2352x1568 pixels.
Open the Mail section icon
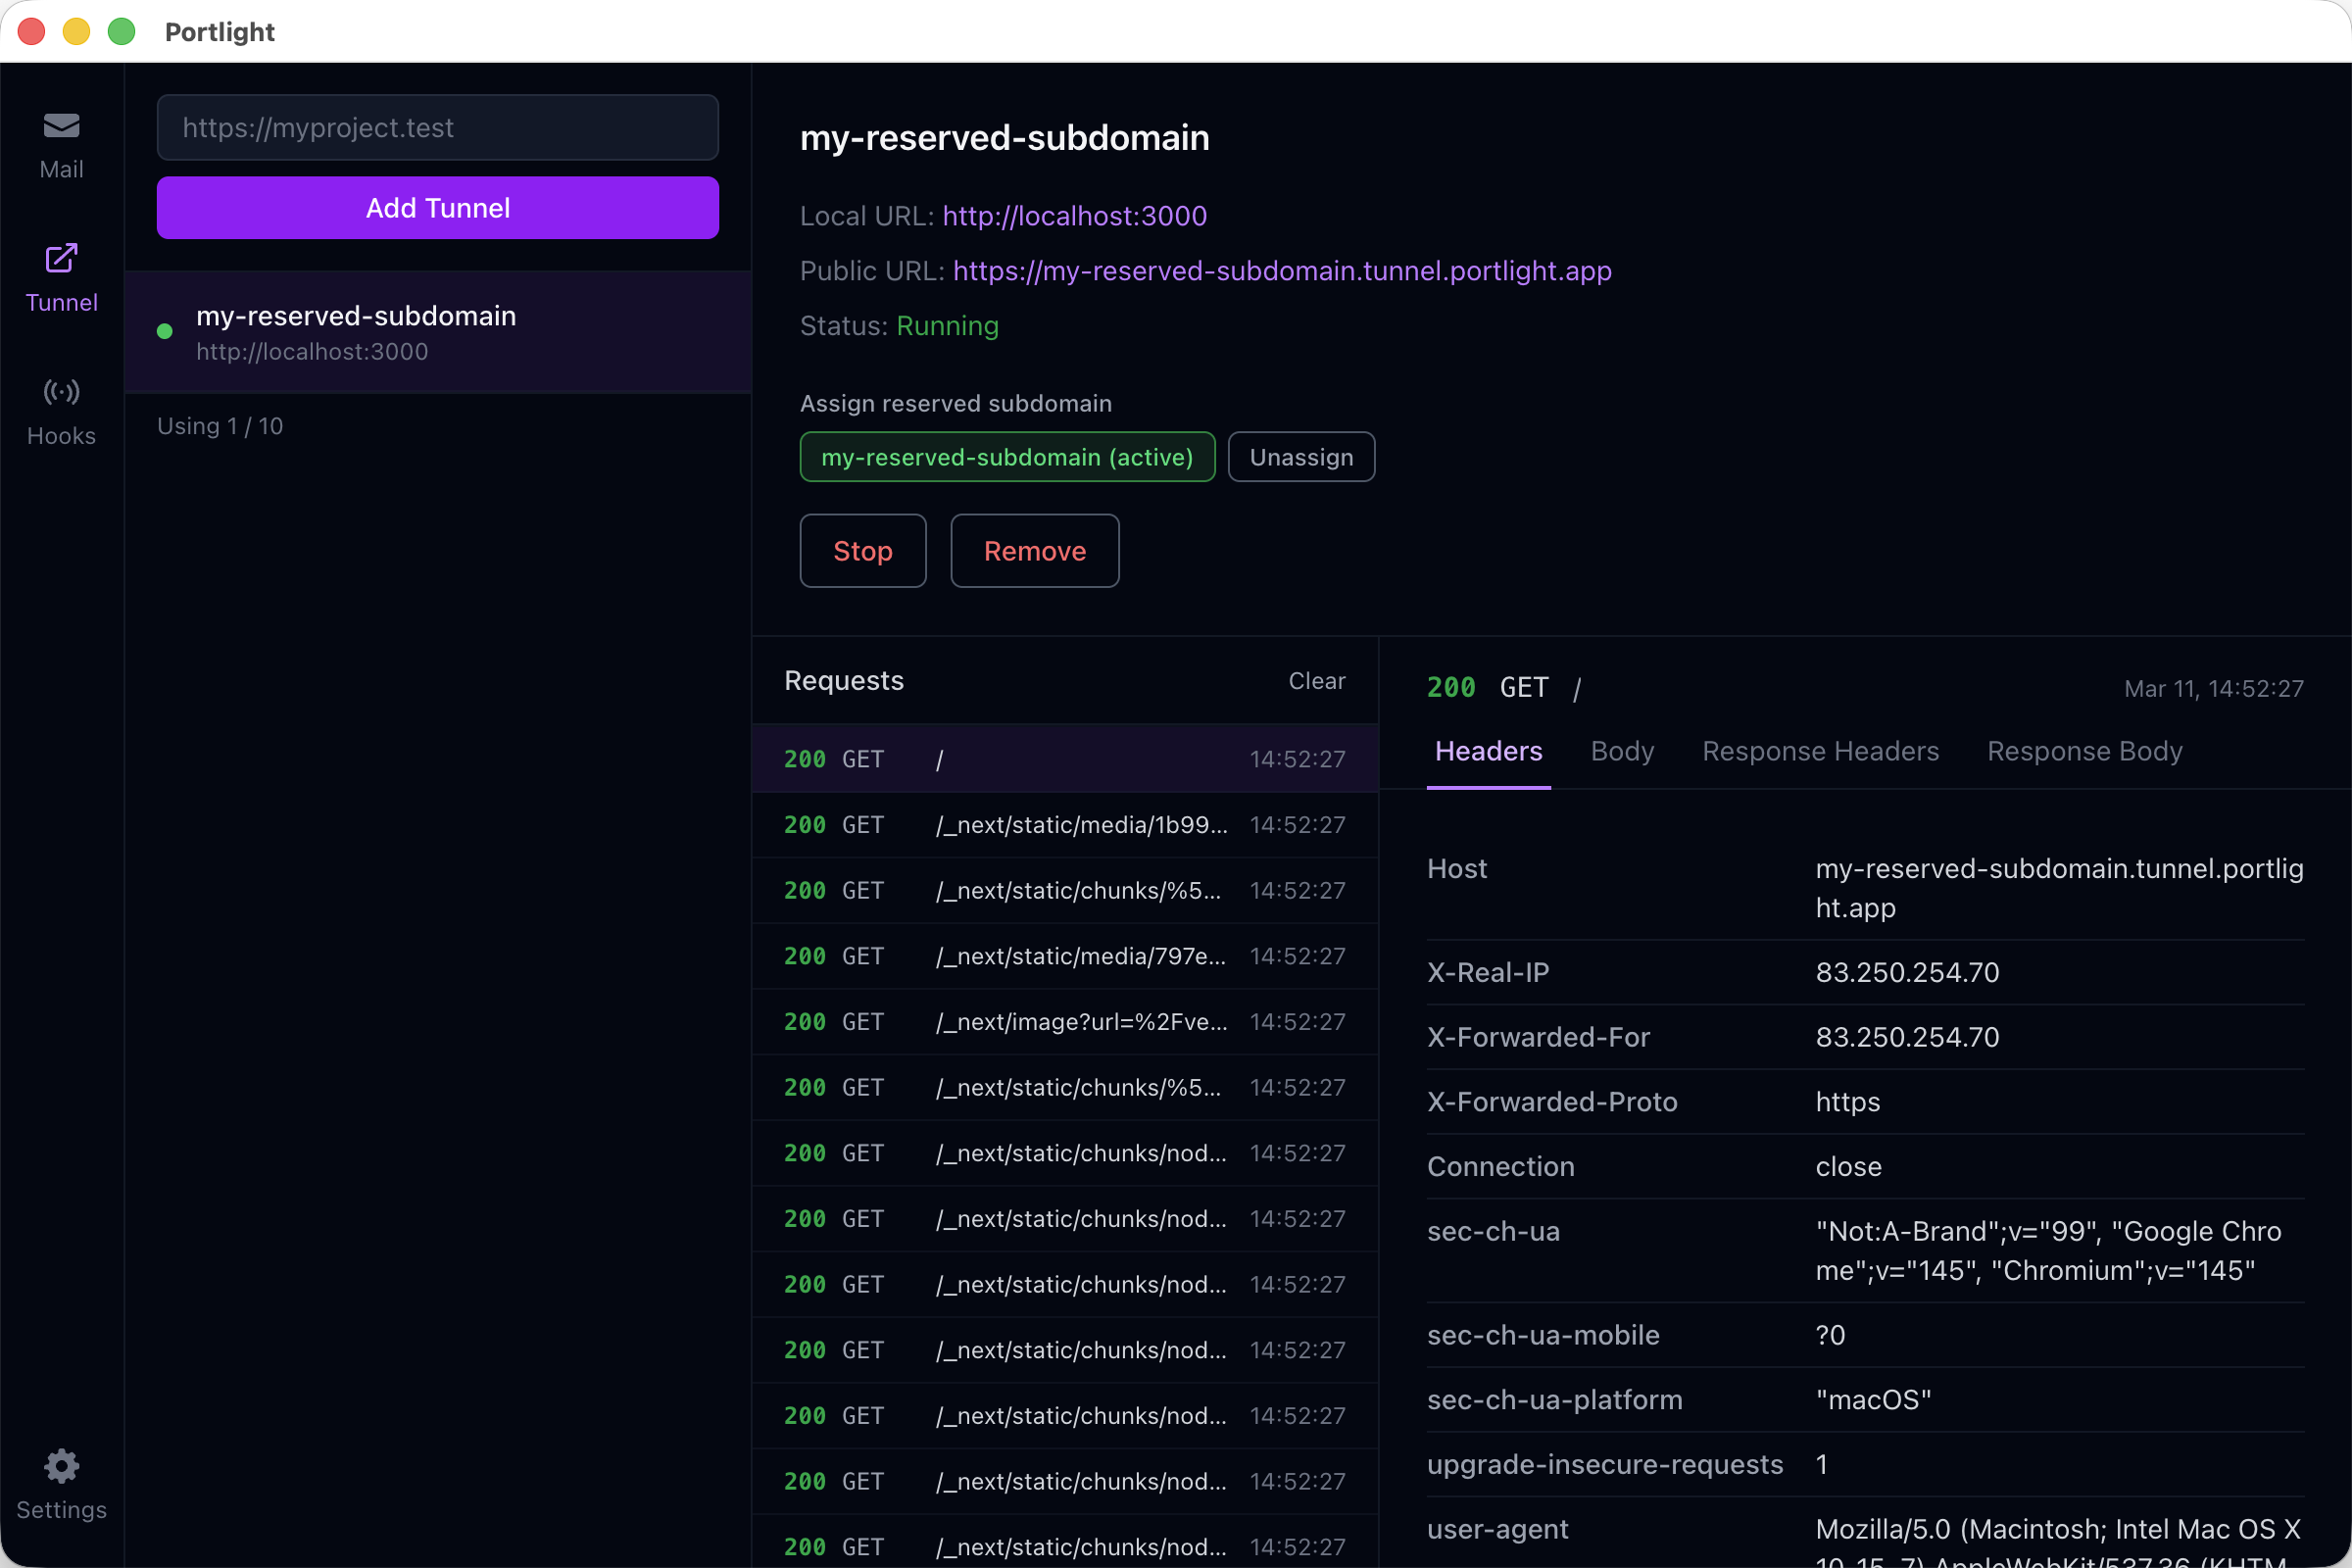pos(61,126)
